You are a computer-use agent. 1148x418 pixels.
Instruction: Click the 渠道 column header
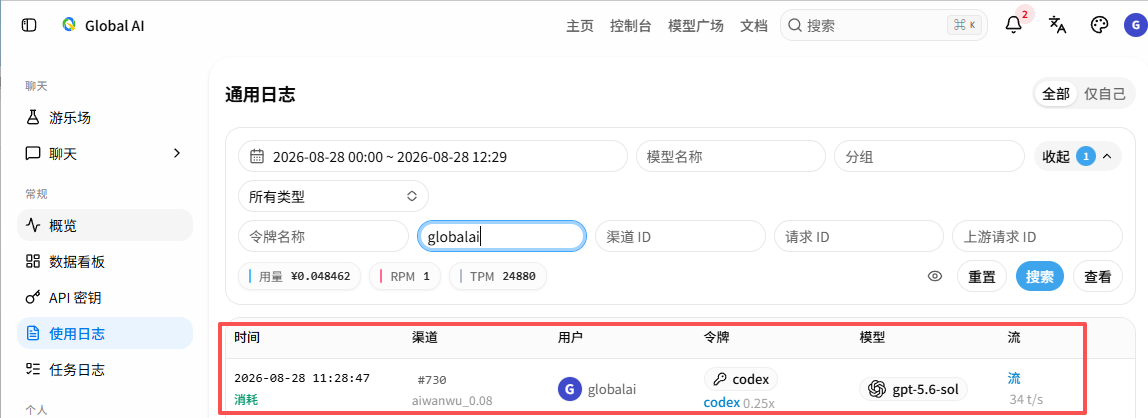pos(425,337)
